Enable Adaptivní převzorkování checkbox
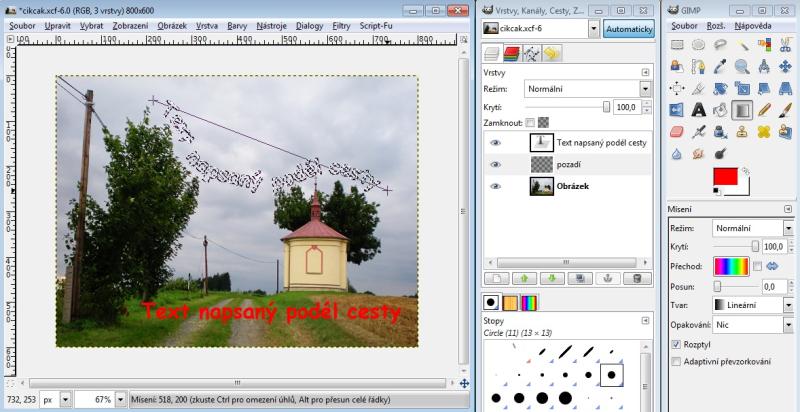 [x=676, y=362]
